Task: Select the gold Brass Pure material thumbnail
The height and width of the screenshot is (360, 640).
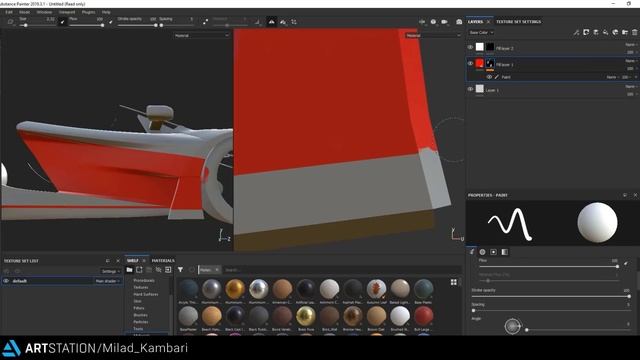Action: coord(306,316)
